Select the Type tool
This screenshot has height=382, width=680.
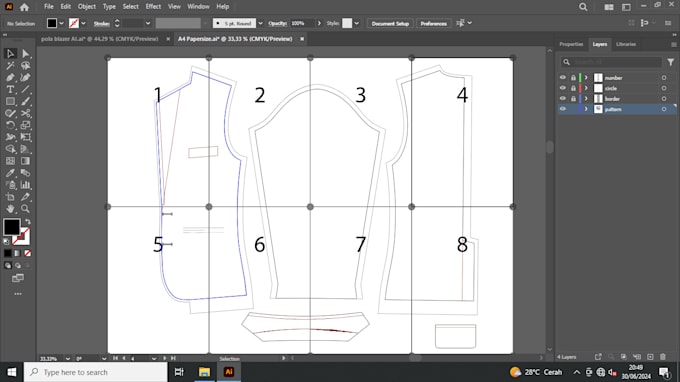10,89
